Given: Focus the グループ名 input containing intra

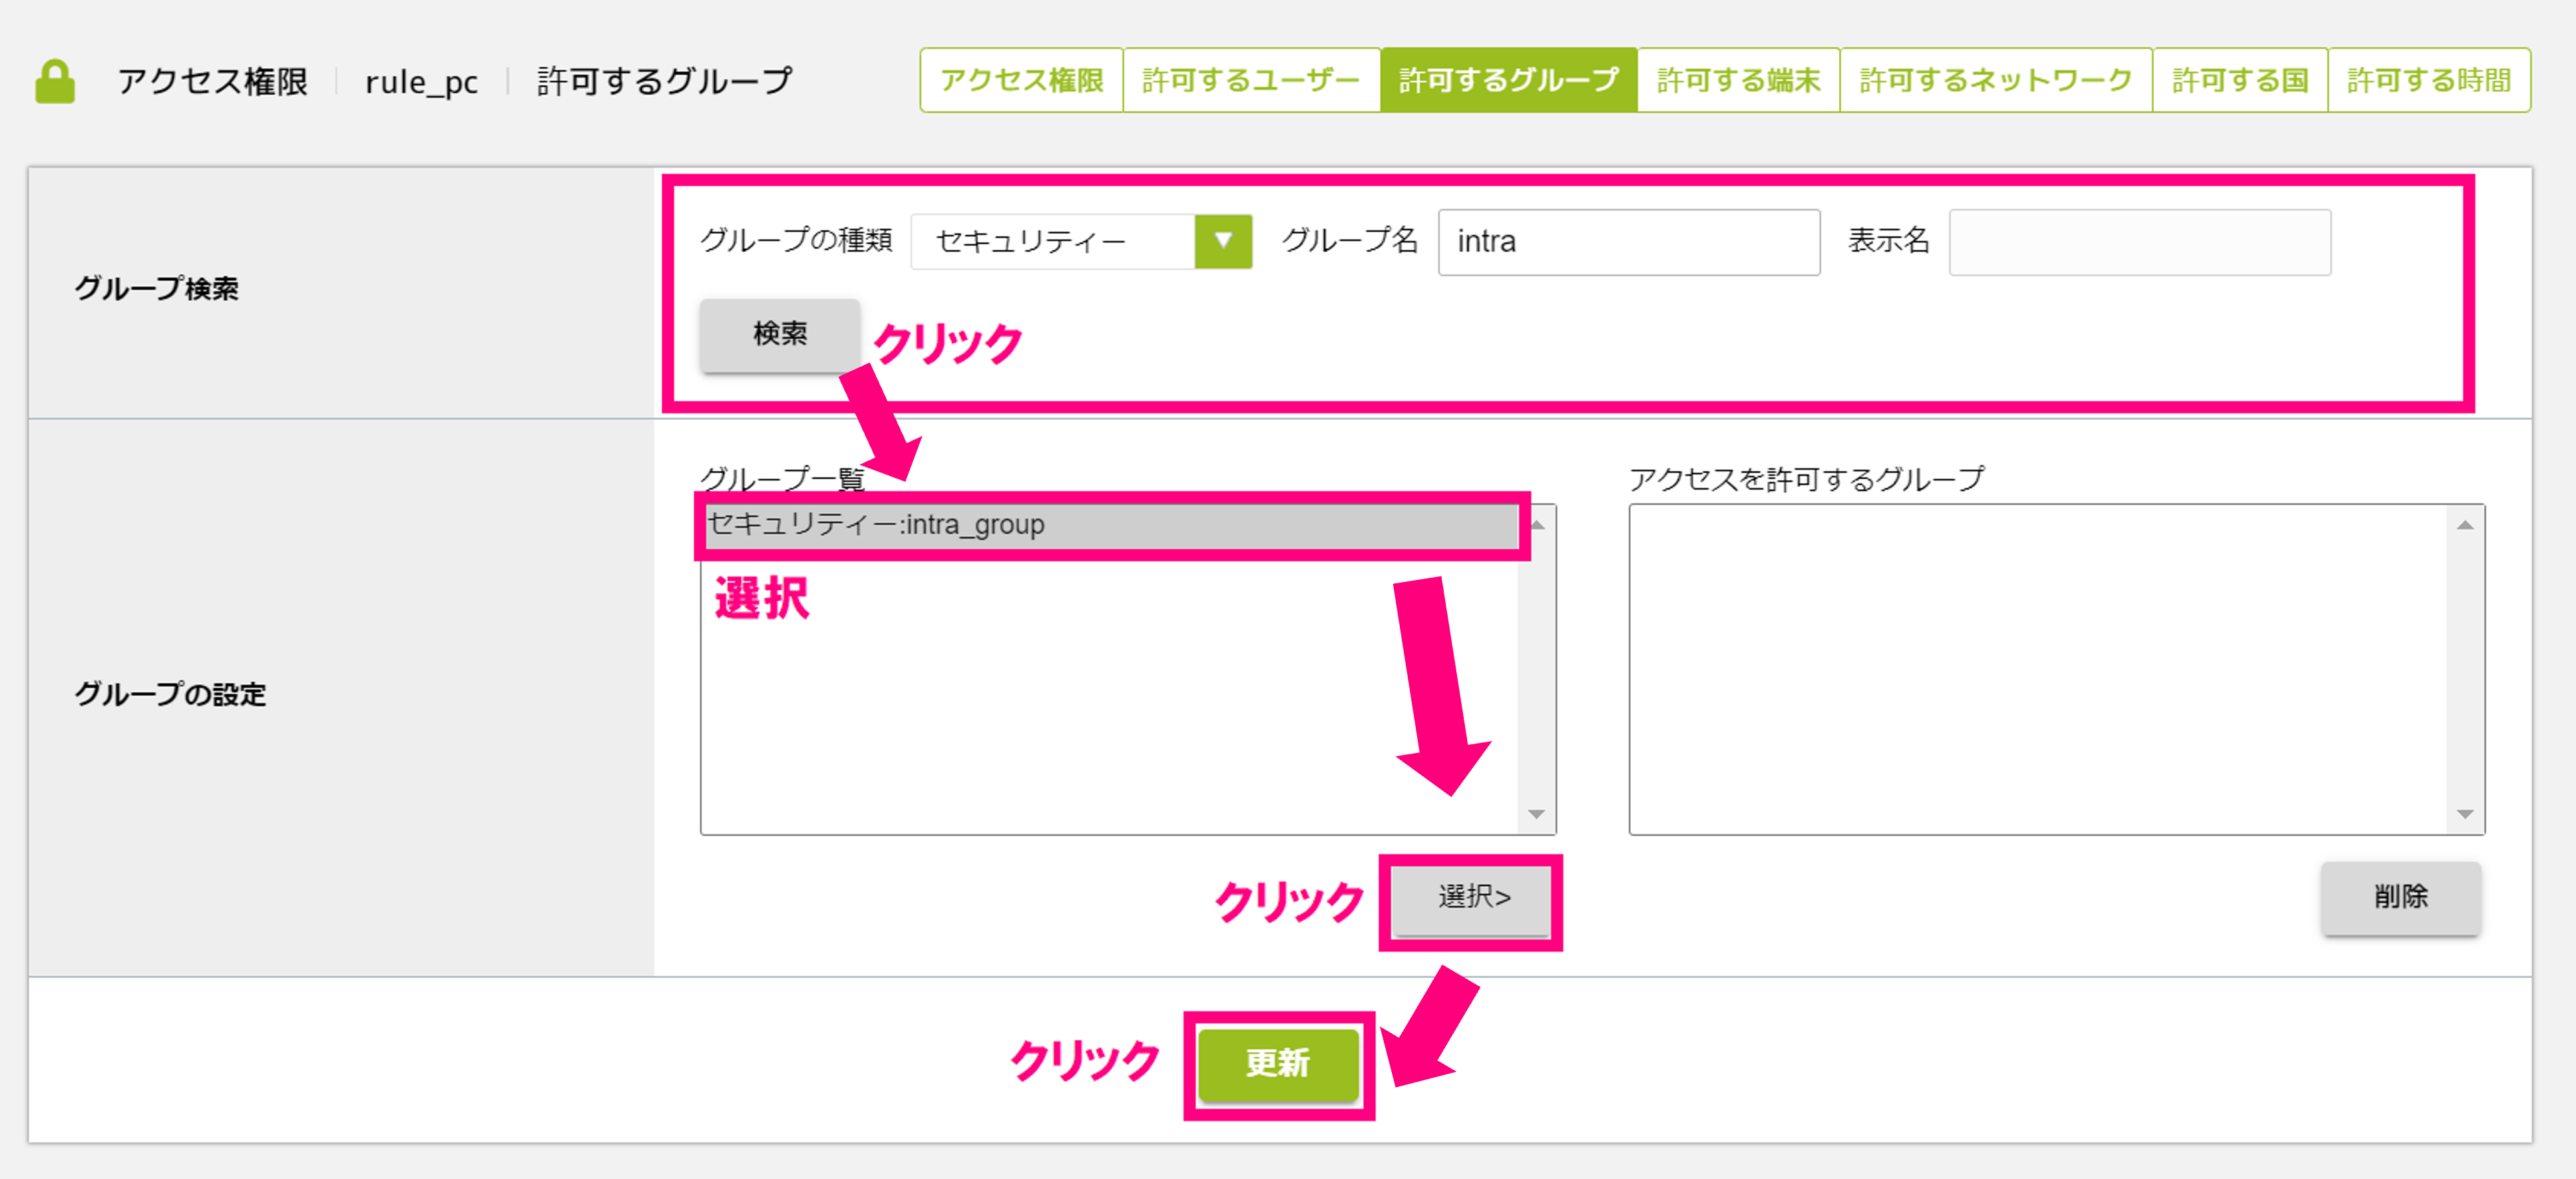Looking at the screenshot, I should pyautogui.click(x=1629, y=242).
